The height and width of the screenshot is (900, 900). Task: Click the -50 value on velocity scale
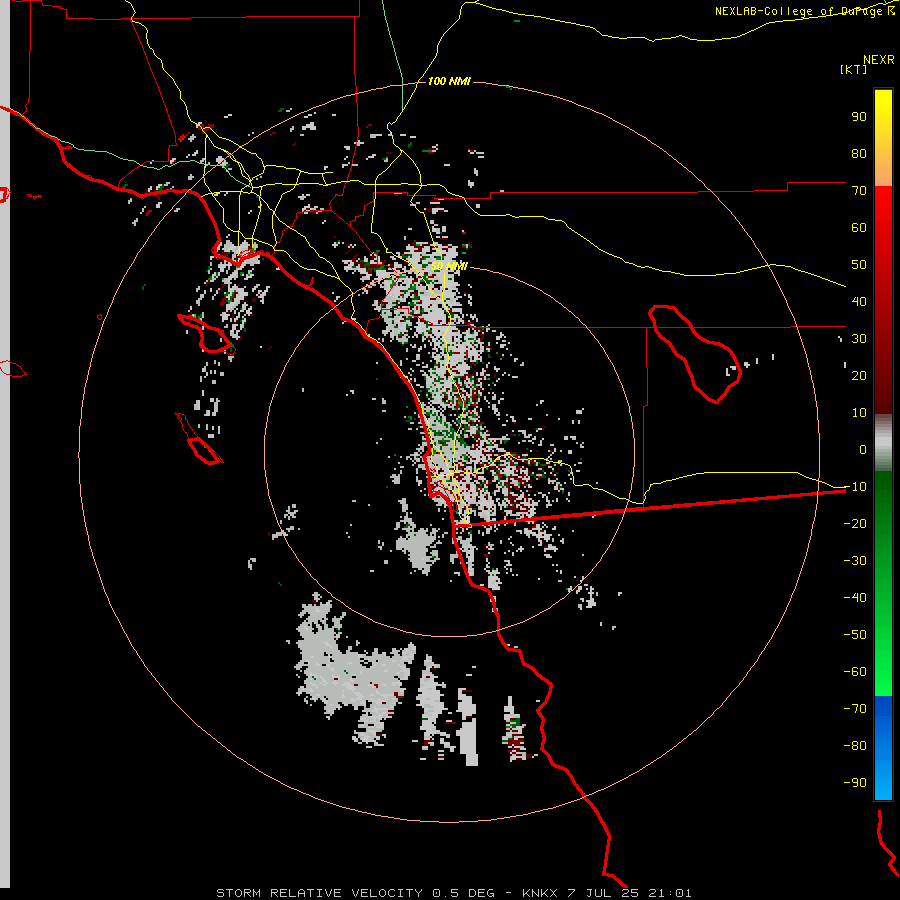point(855,634)
